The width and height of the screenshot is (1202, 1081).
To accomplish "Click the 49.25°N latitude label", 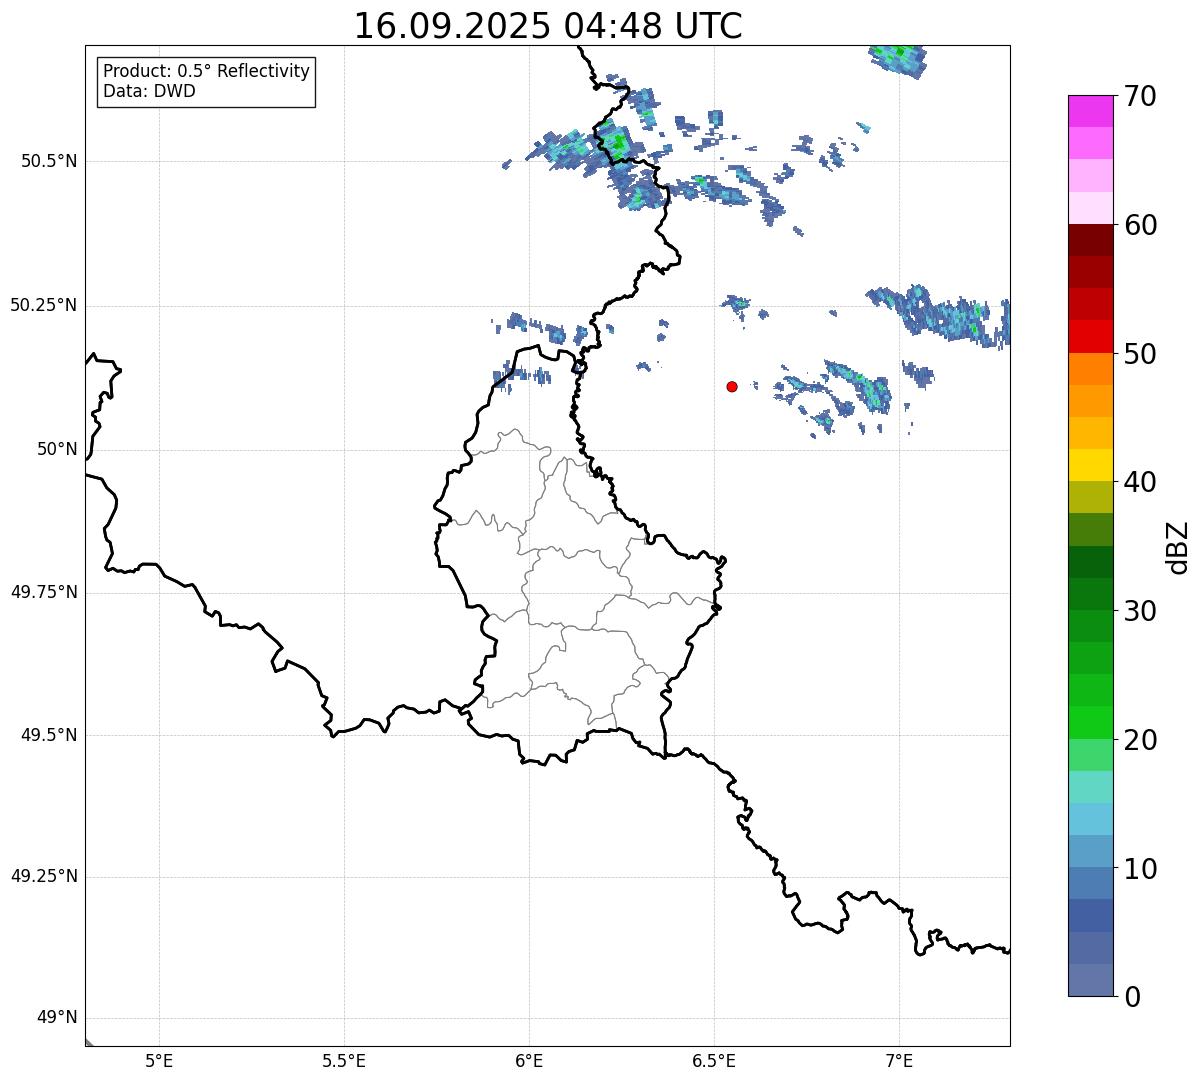I will (44, 876).
